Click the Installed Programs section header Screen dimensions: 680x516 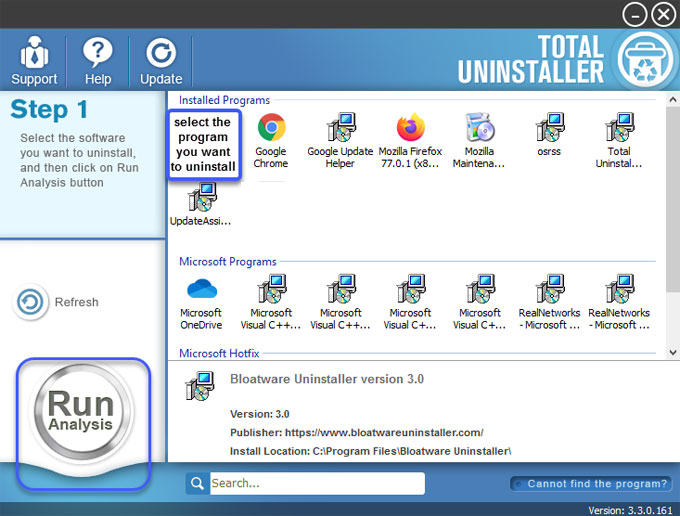click(x=224, y=100)
